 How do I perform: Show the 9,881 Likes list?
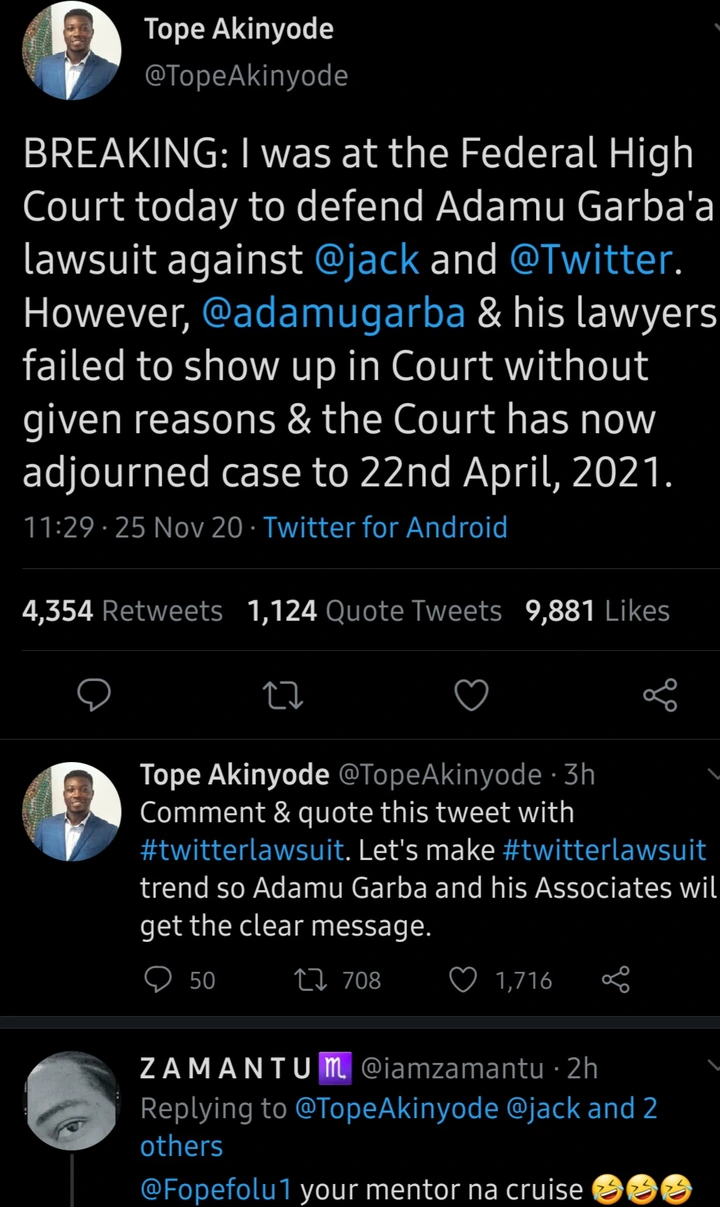click(x=597, y=610)
